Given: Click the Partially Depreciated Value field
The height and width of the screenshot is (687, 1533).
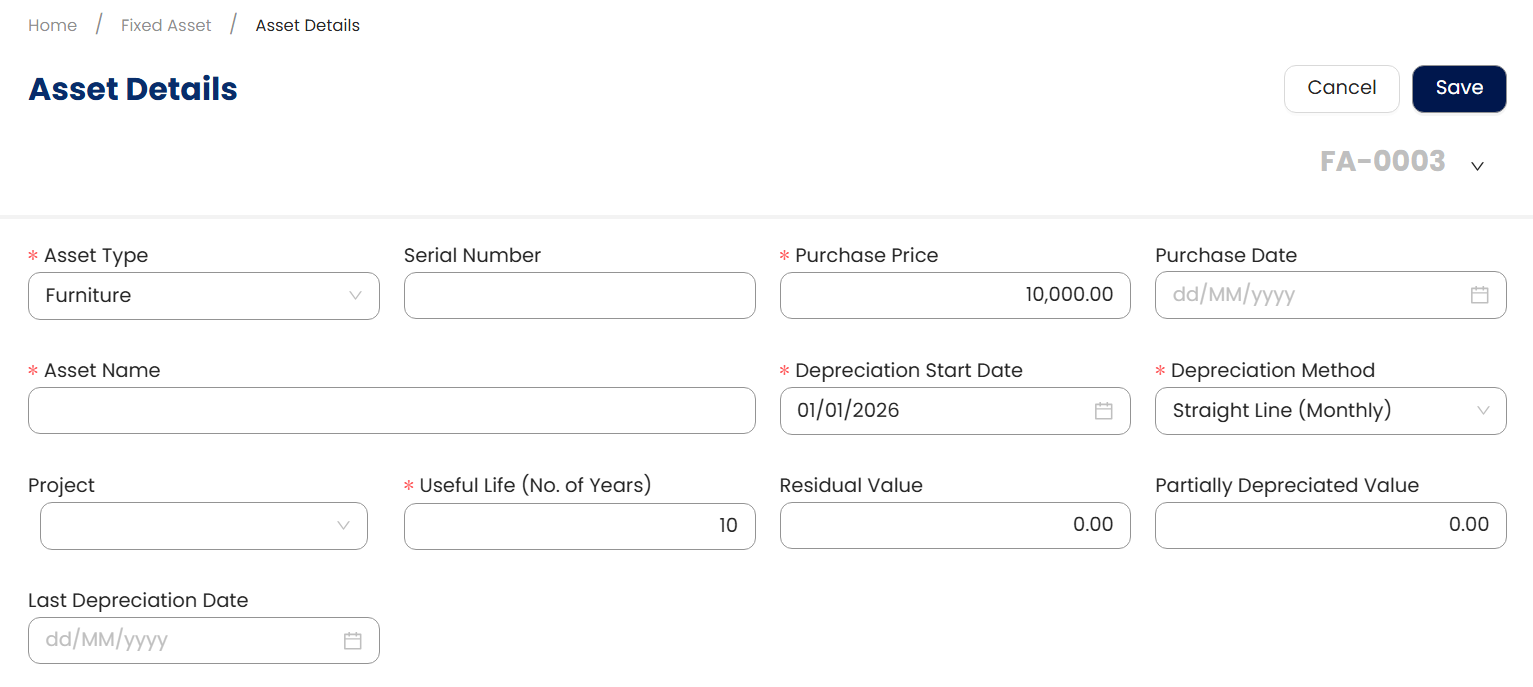Looking at the screenshot, I should 1330,526.
